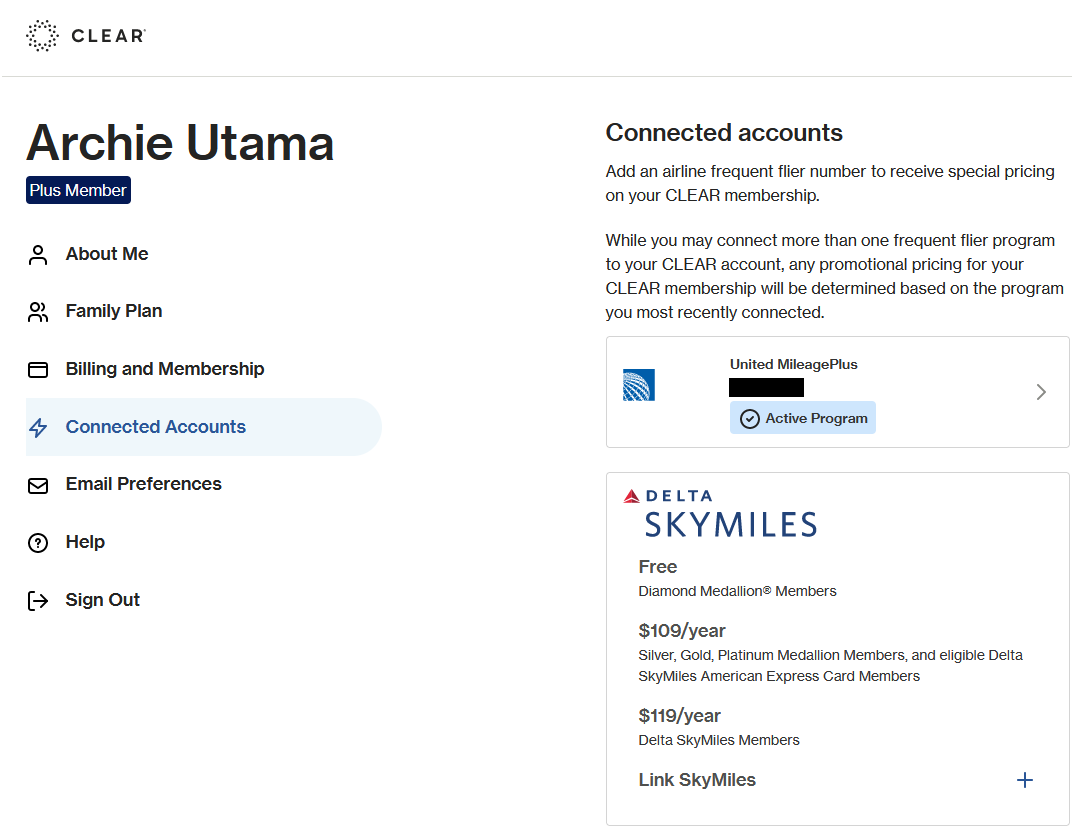This screenshot has height=826, width=1072.
Task: Click the CLEAR logo in the header
Action: pos(86,35)
